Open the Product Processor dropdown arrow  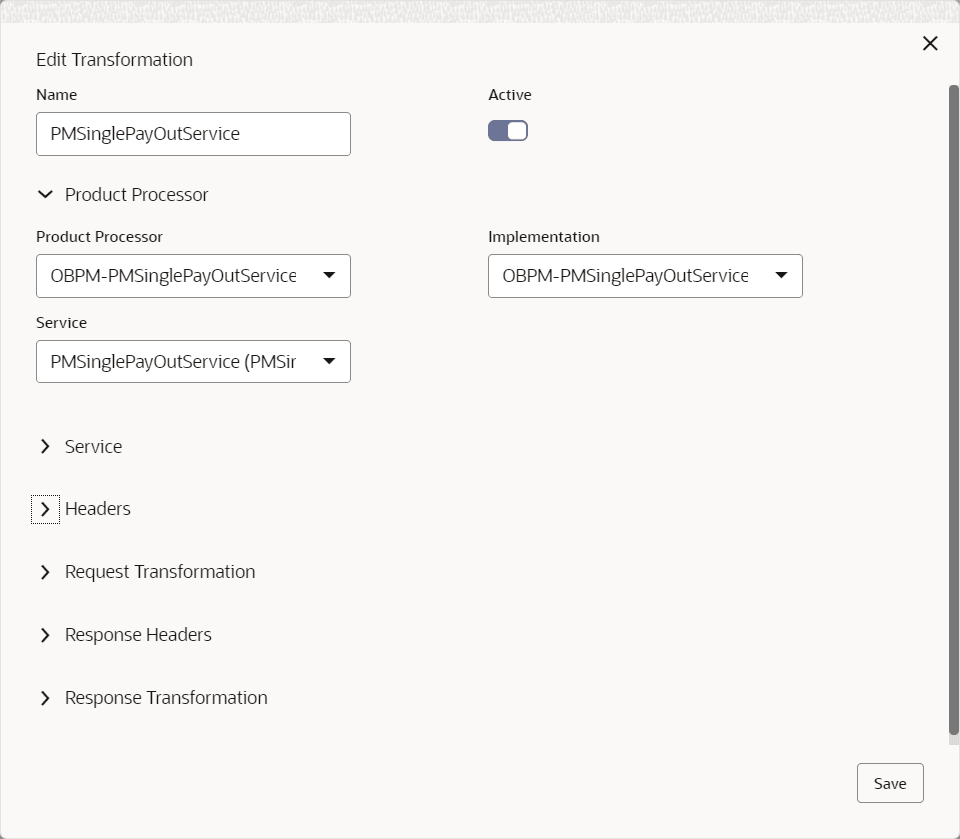tap(329, 276)
